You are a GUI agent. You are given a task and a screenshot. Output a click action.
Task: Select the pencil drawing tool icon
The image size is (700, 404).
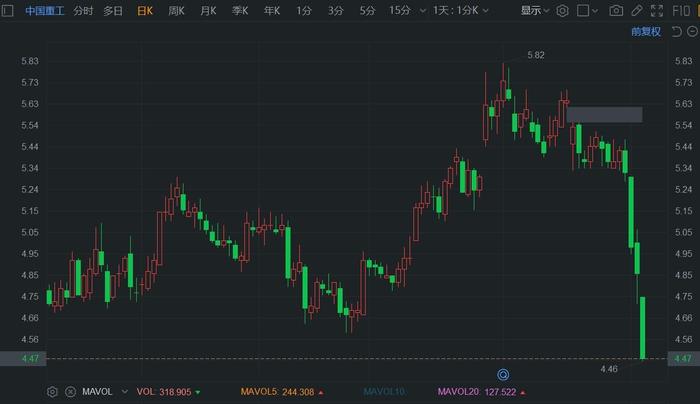tap(637, 10)
